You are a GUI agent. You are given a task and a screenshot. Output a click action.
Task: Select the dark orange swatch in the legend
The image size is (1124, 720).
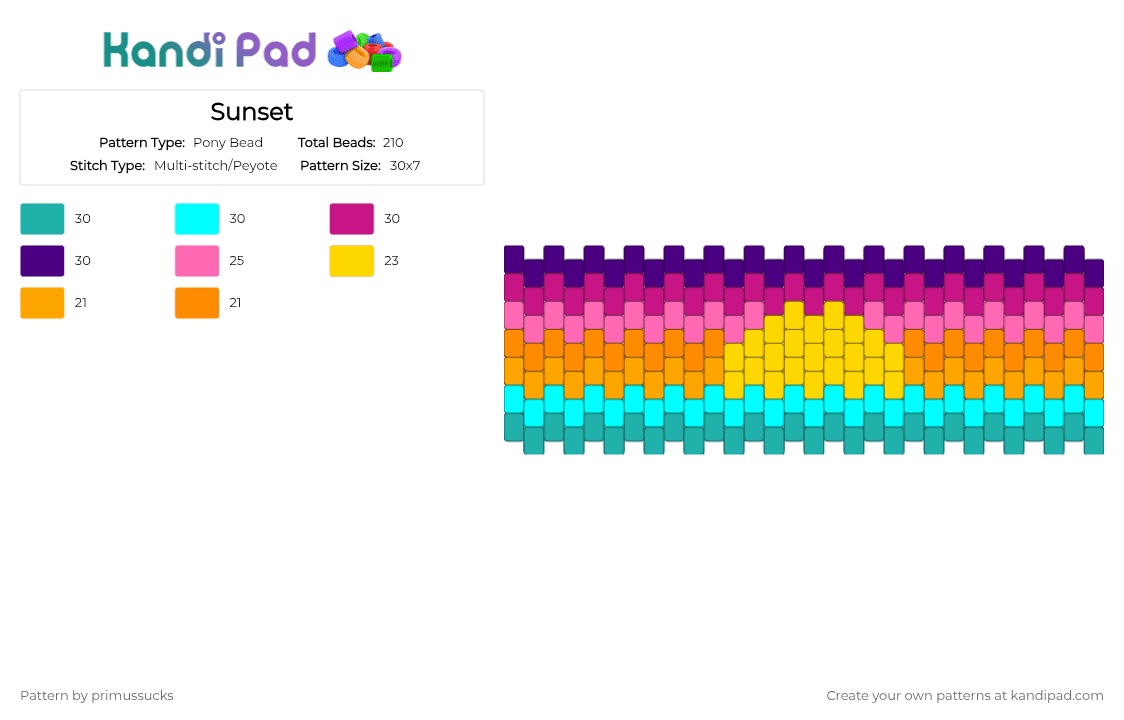[197, 303]
